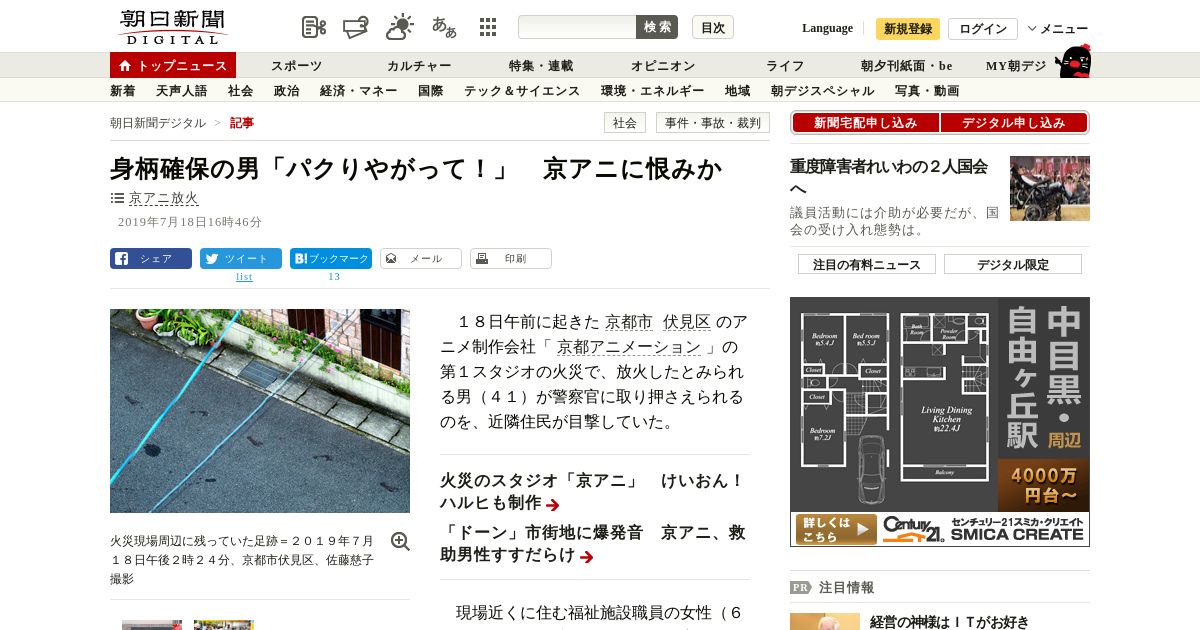Select 地域 in the sub navigation

pyautogui.click(x=738, y=91)
